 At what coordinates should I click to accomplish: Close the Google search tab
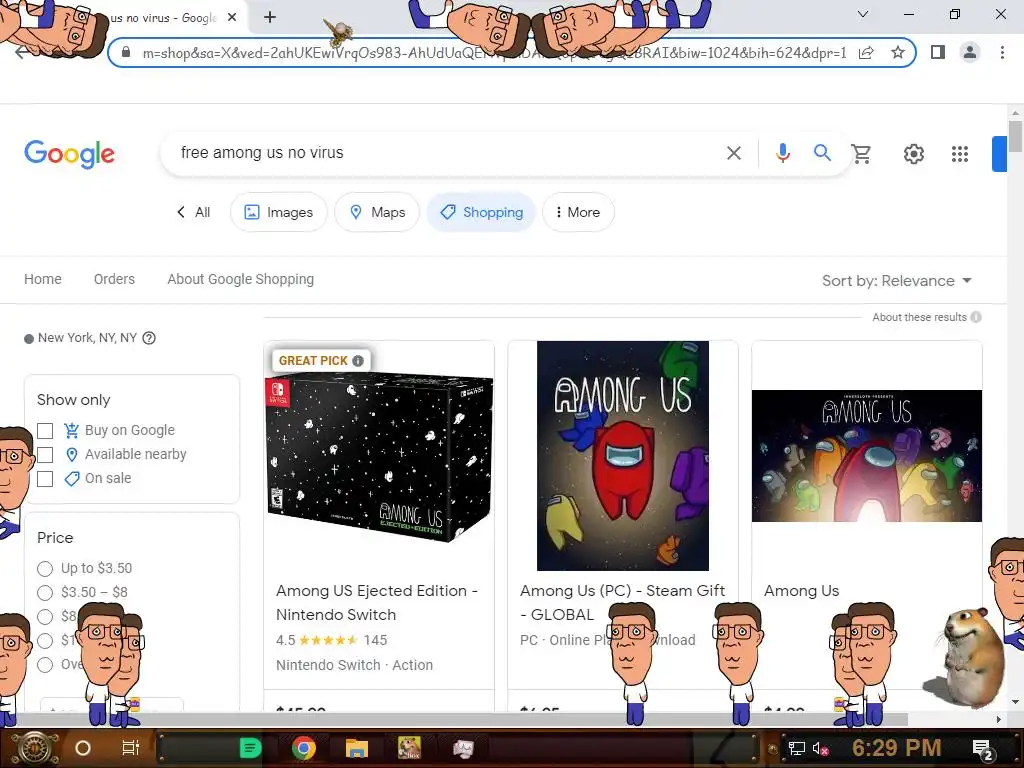coord(232,18)
